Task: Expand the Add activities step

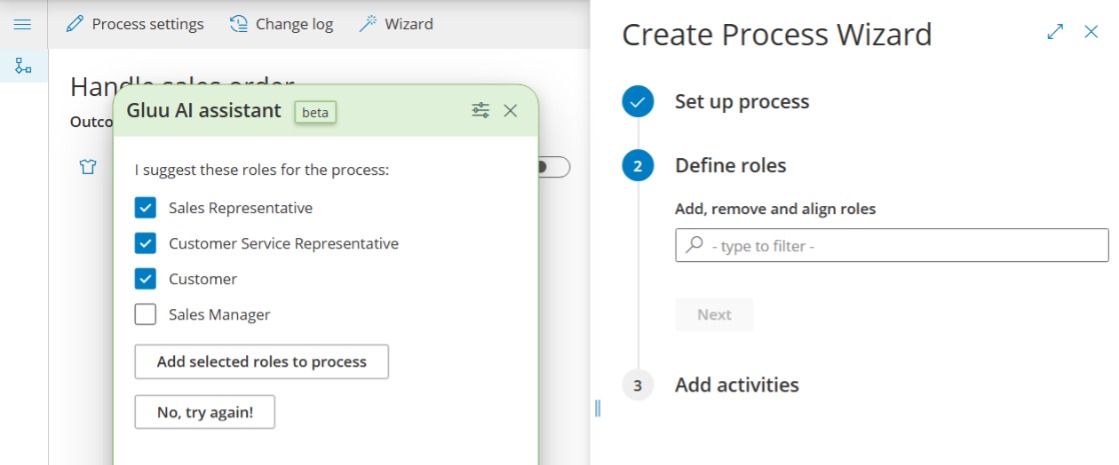Action: pyautogui.click(x=736, y=385)
